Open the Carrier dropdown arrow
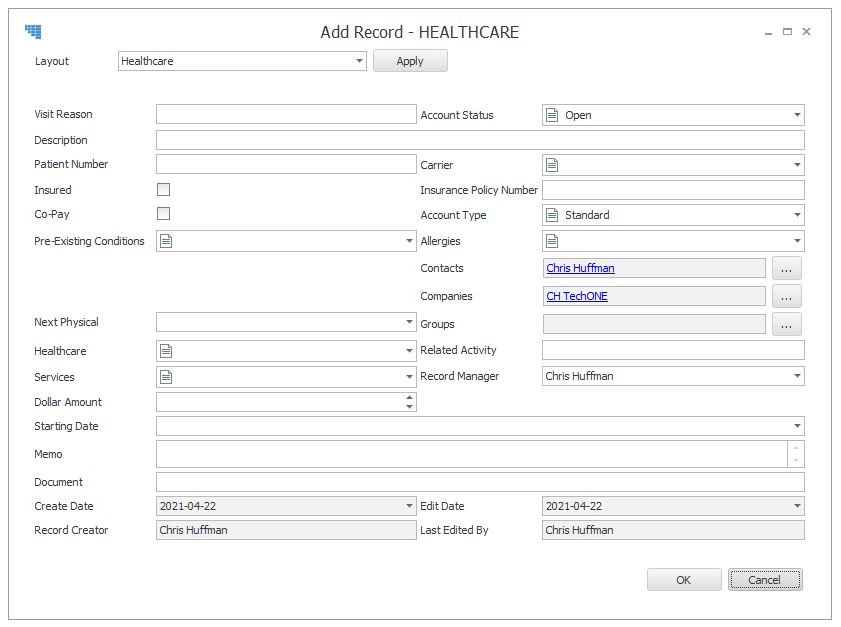841x627 pixels. (x=797, y=165)
